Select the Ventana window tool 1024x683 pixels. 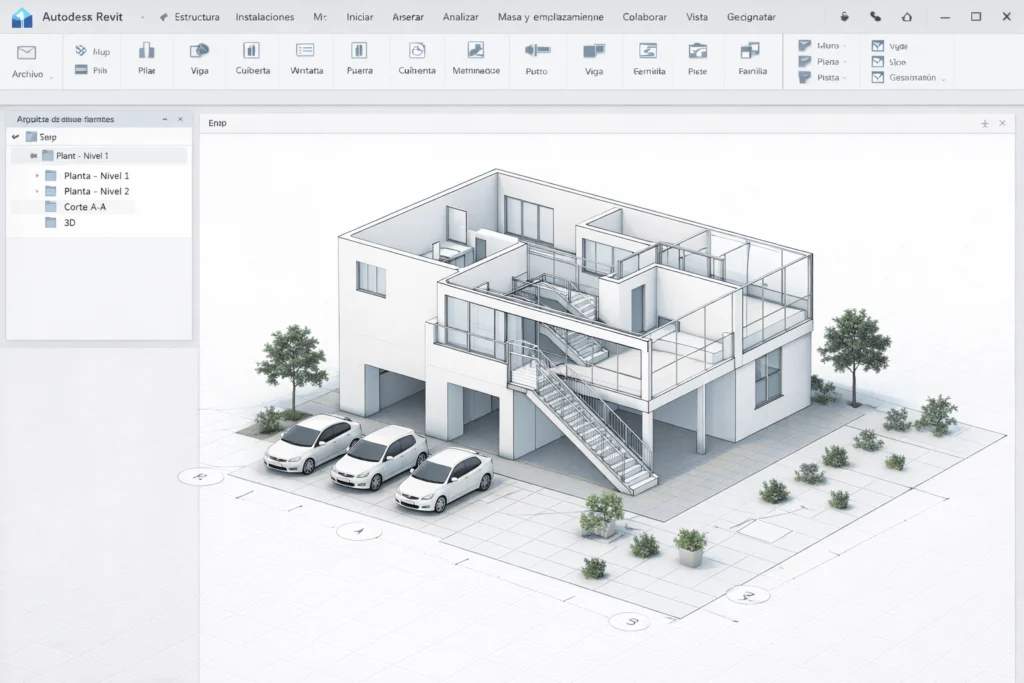pyautogui.click(x=306, y=60)
